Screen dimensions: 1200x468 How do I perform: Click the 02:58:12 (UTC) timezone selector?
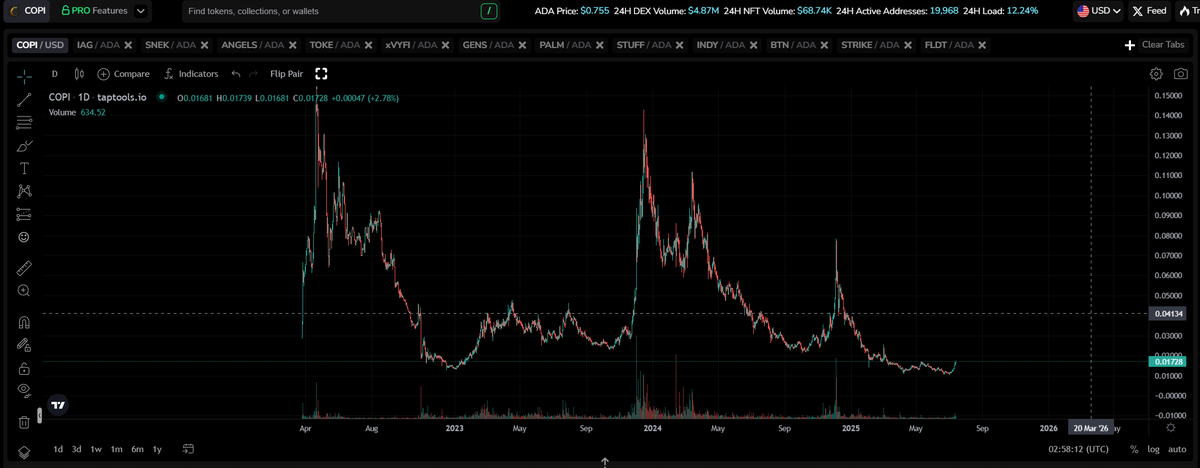(1077, 449)
